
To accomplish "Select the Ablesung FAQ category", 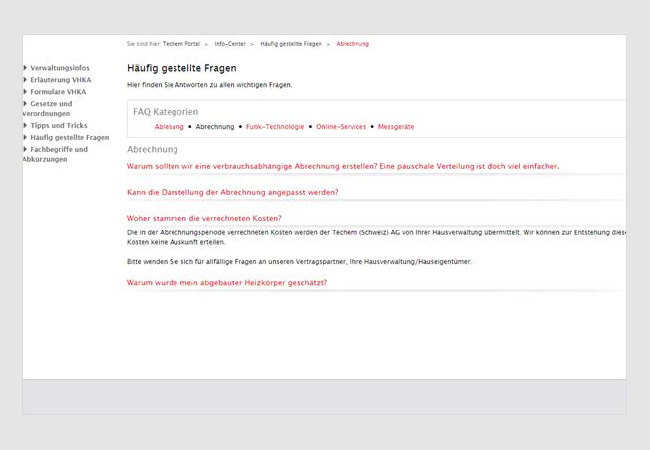I will coord(169,127).
